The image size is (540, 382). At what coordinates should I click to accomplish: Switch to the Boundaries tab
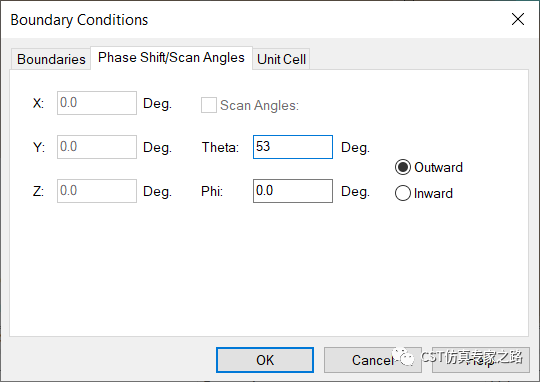51,59
